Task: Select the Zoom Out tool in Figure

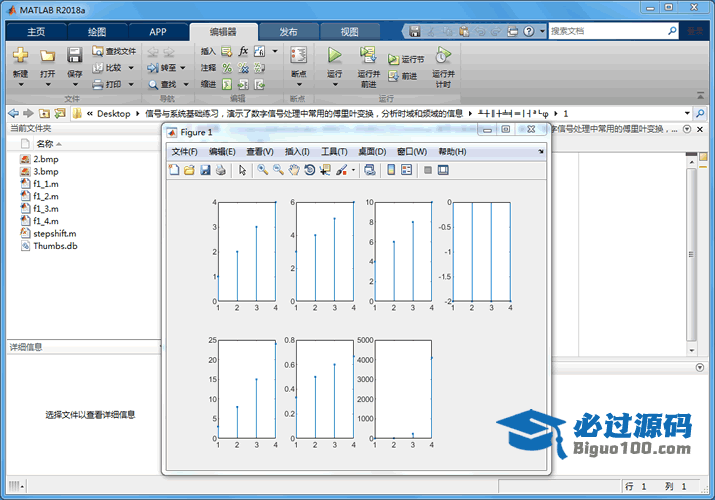Action: coord(278,170)
